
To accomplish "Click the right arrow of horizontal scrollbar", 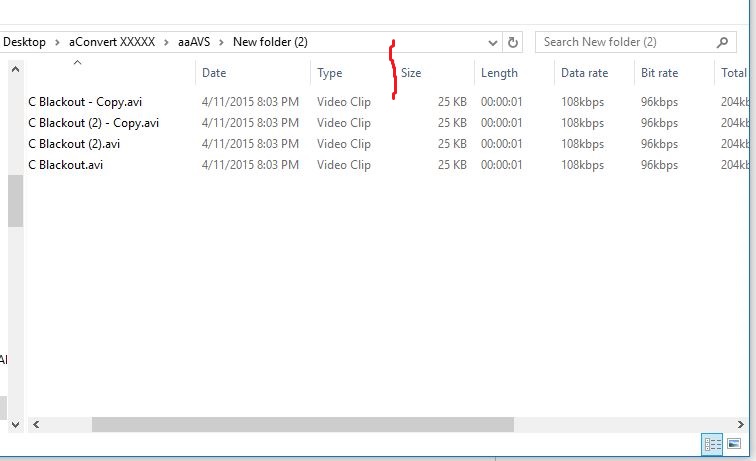I will pyautogui.click(x=744, y=424).
